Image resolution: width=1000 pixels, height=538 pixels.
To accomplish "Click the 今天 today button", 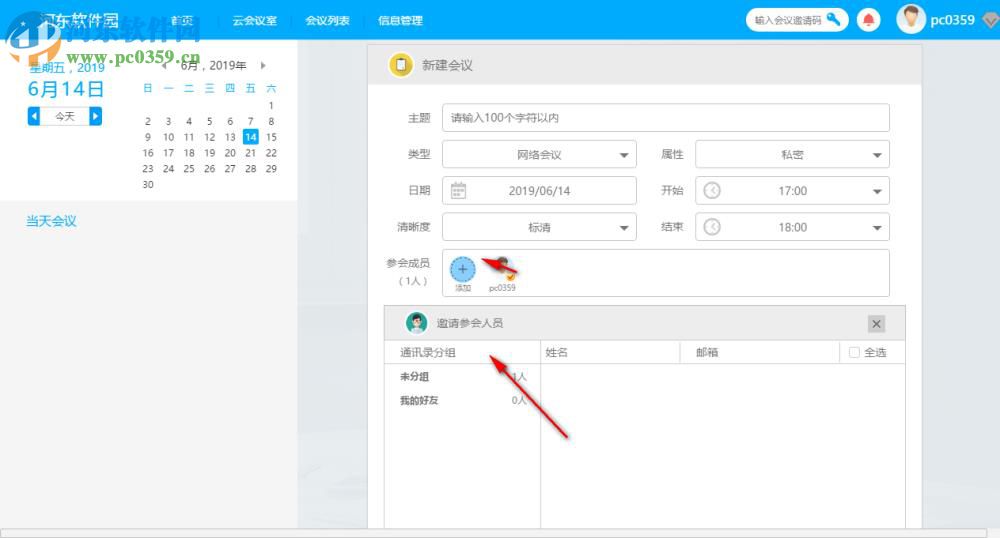I will pos(64,116).
